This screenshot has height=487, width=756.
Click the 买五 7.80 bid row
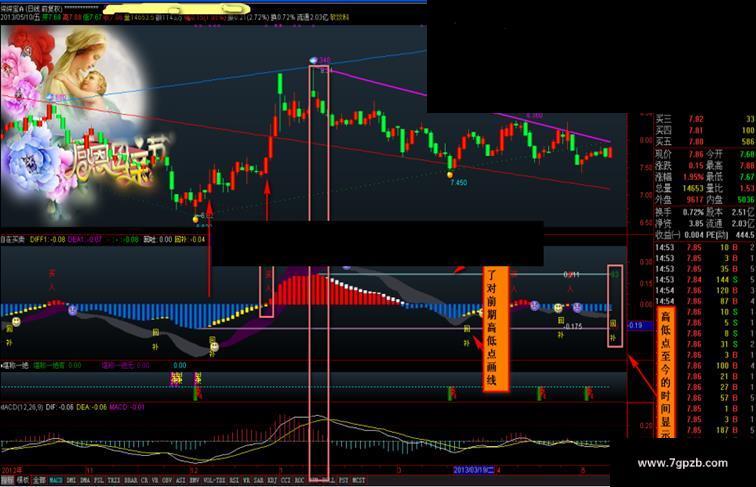pyautogui.click(x=704, y=141)
